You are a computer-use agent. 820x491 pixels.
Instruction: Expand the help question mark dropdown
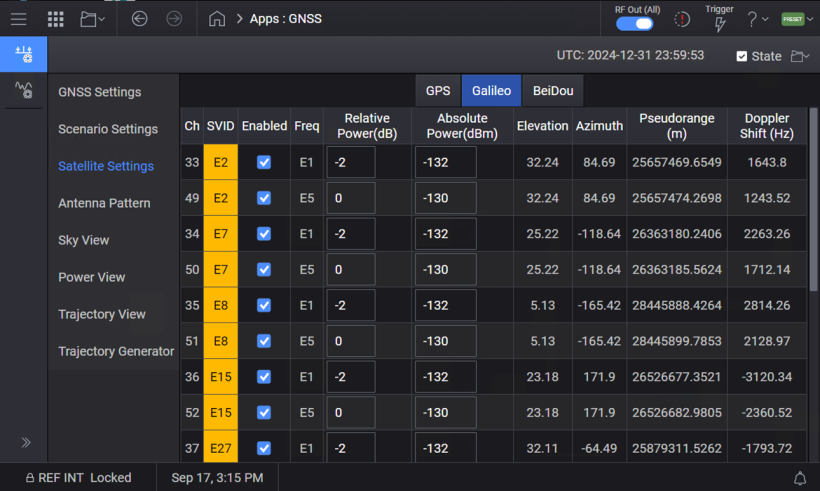pyautogui.click(x=758, y=19)
